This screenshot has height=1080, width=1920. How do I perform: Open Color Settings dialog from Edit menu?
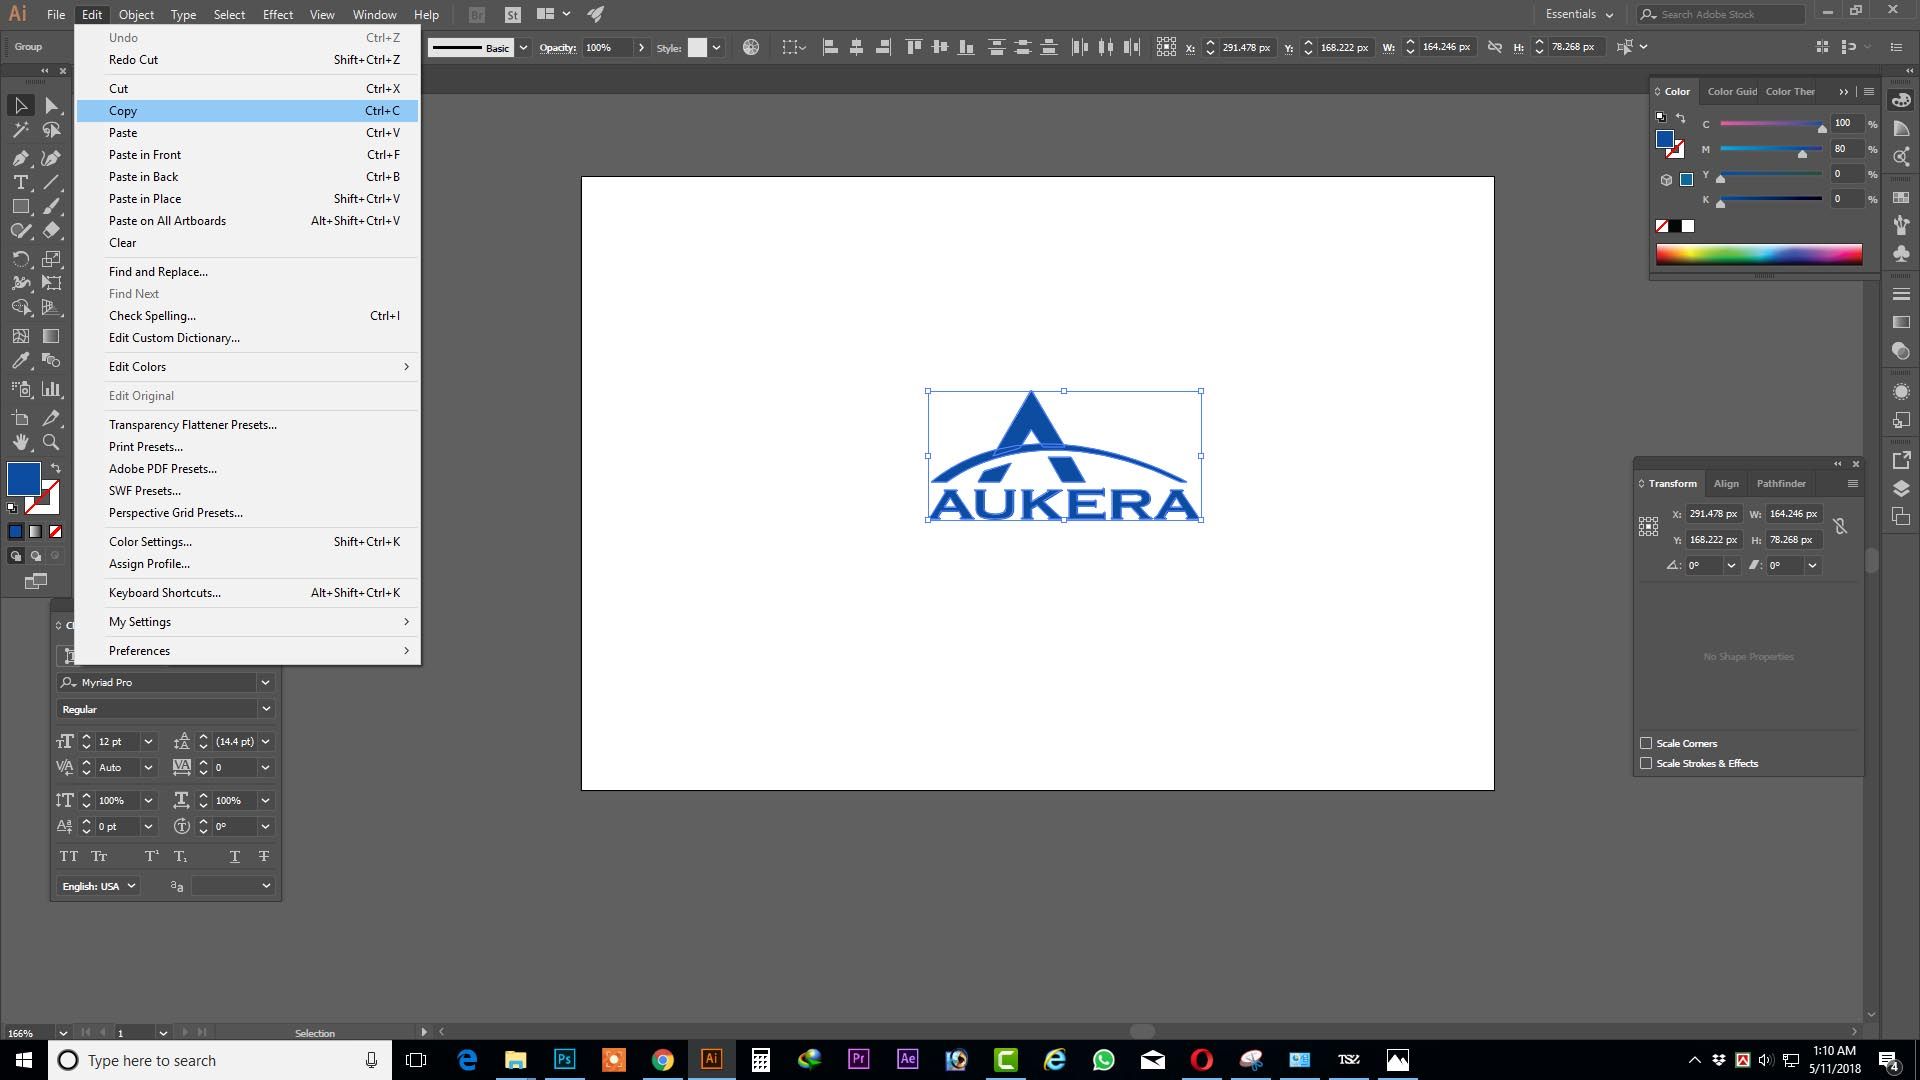[x=248, y=542]
